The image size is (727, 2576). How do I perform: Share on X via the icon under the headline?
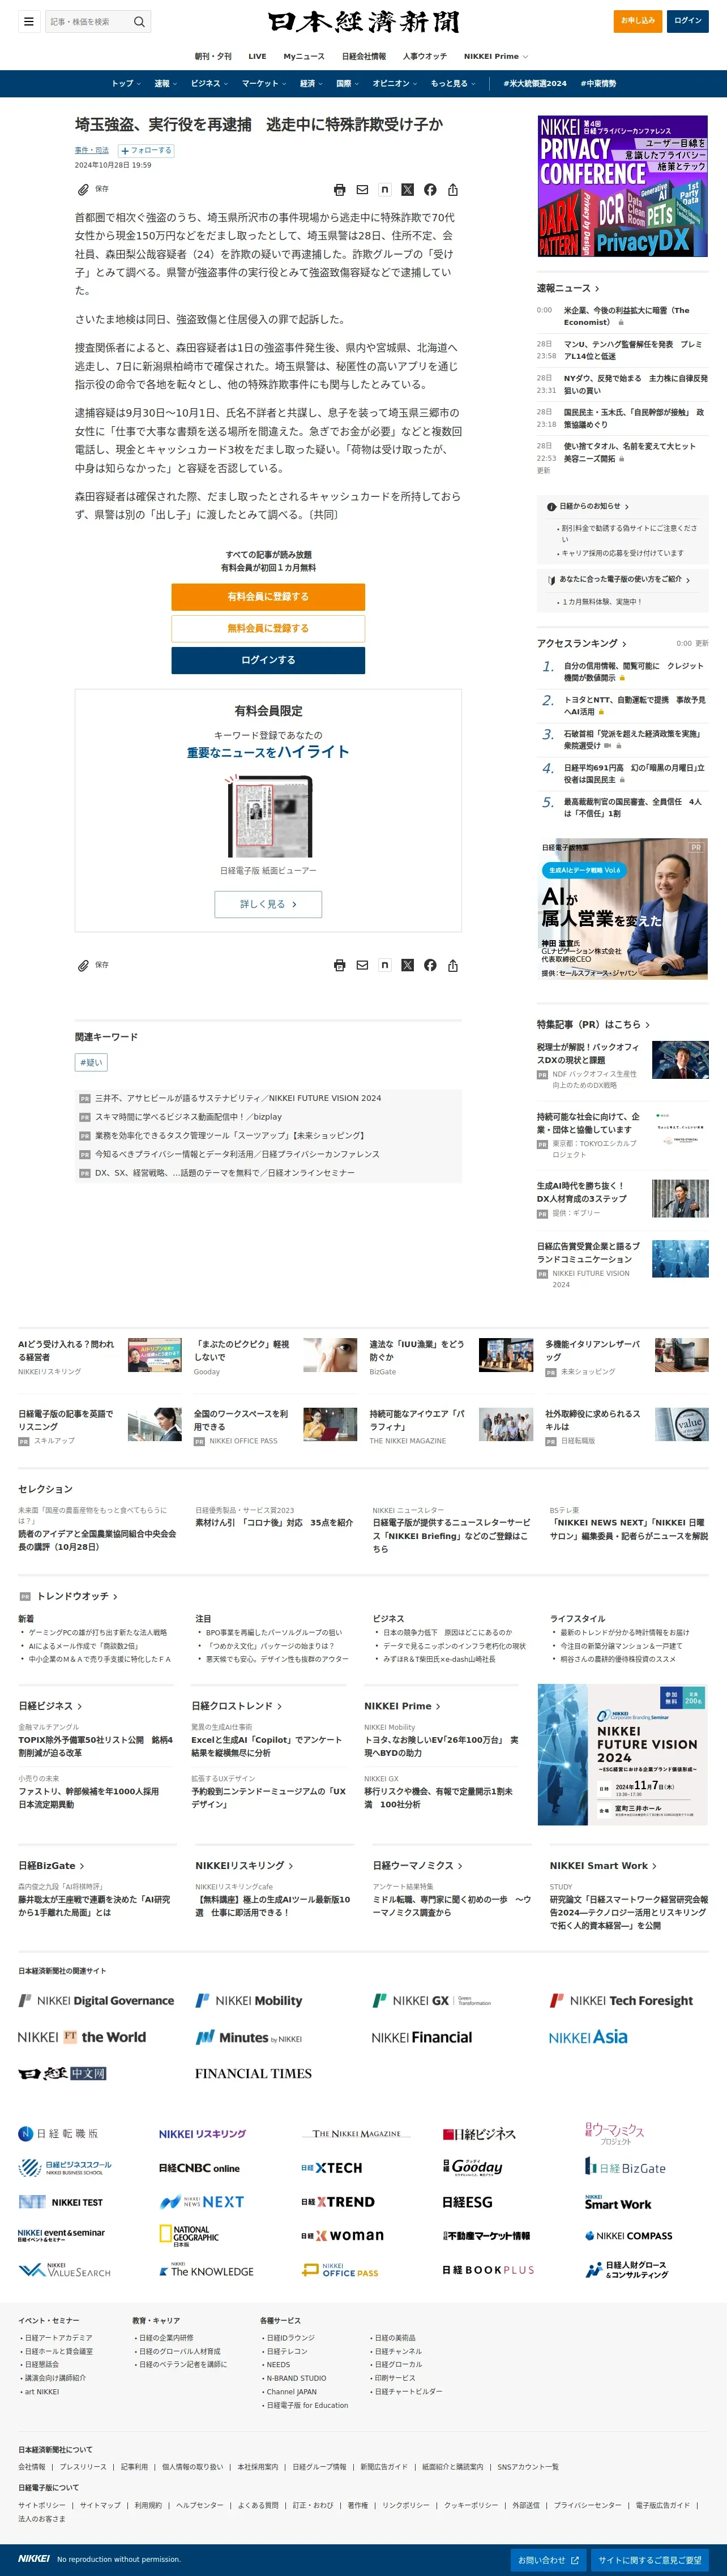point(407,189)
